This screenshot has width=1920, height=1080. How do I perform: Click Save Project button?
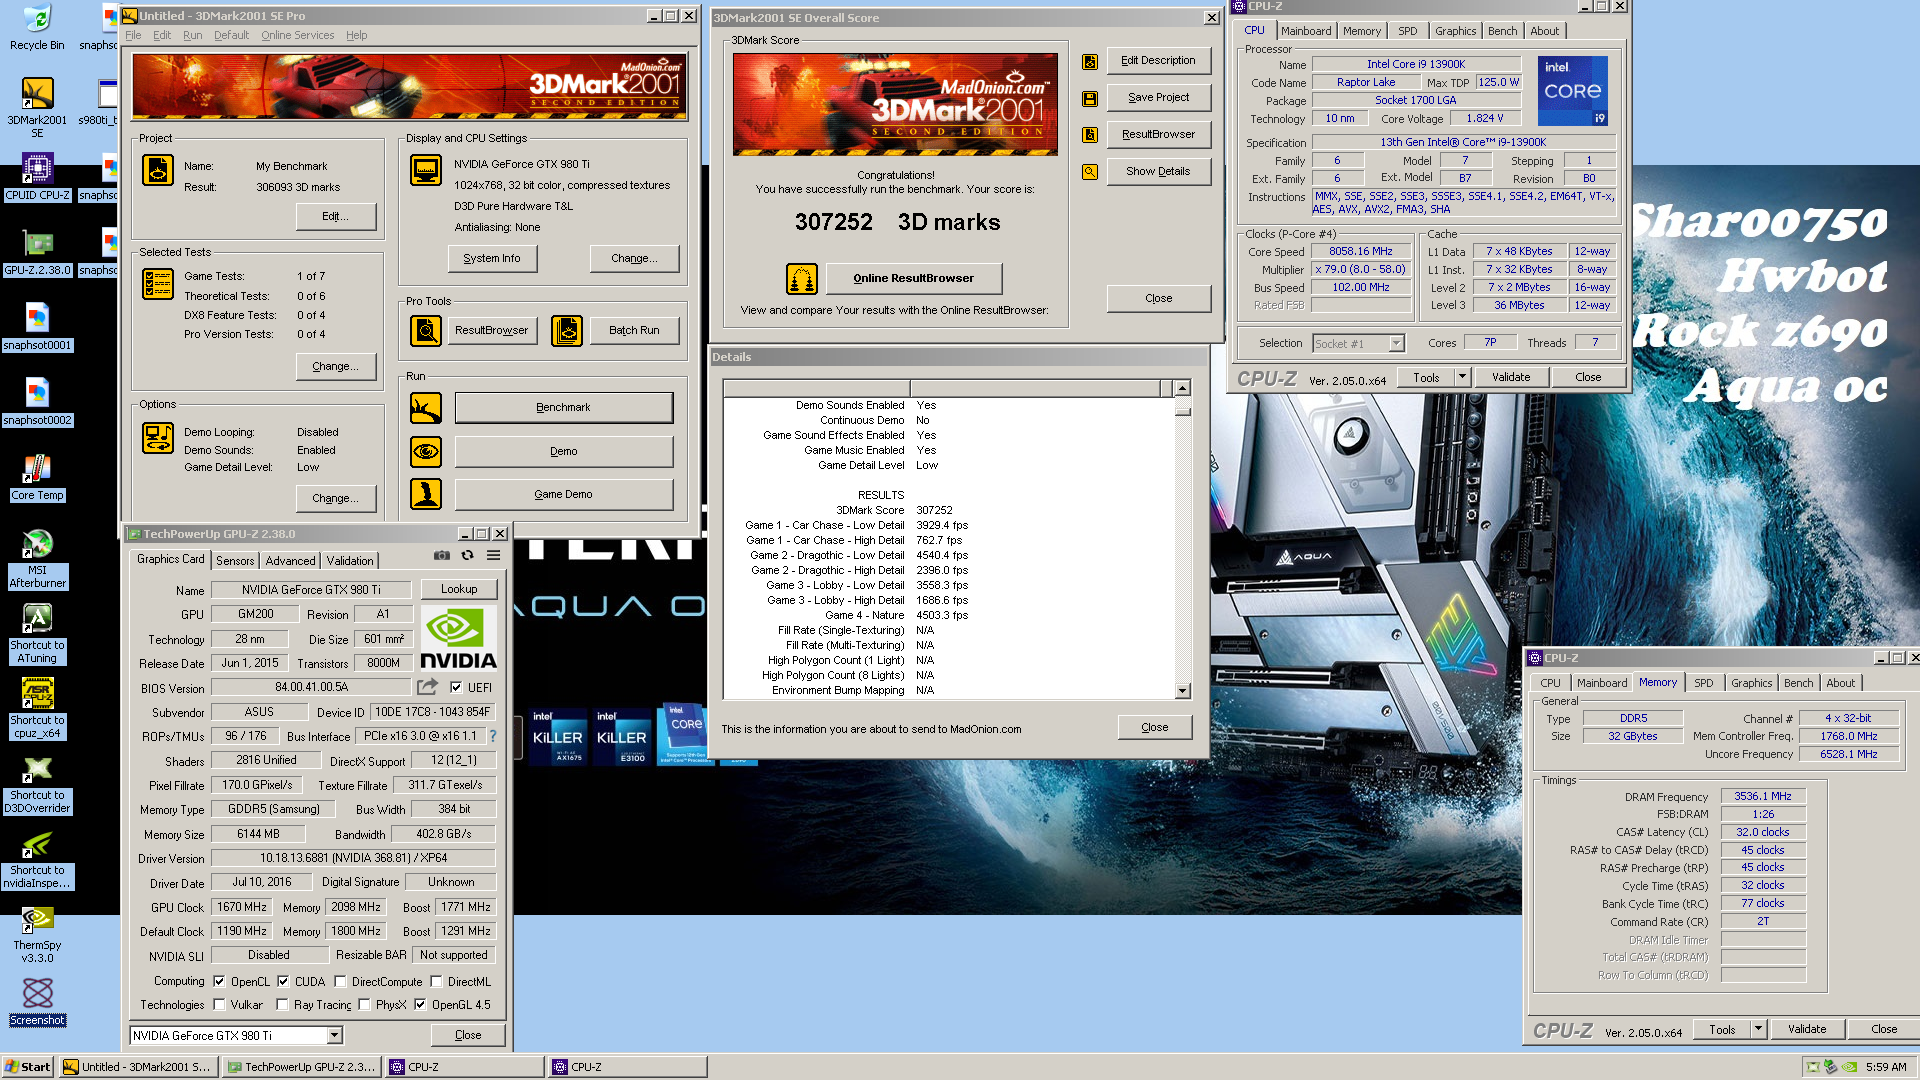pyautogui.click(x=1158, y=97)
